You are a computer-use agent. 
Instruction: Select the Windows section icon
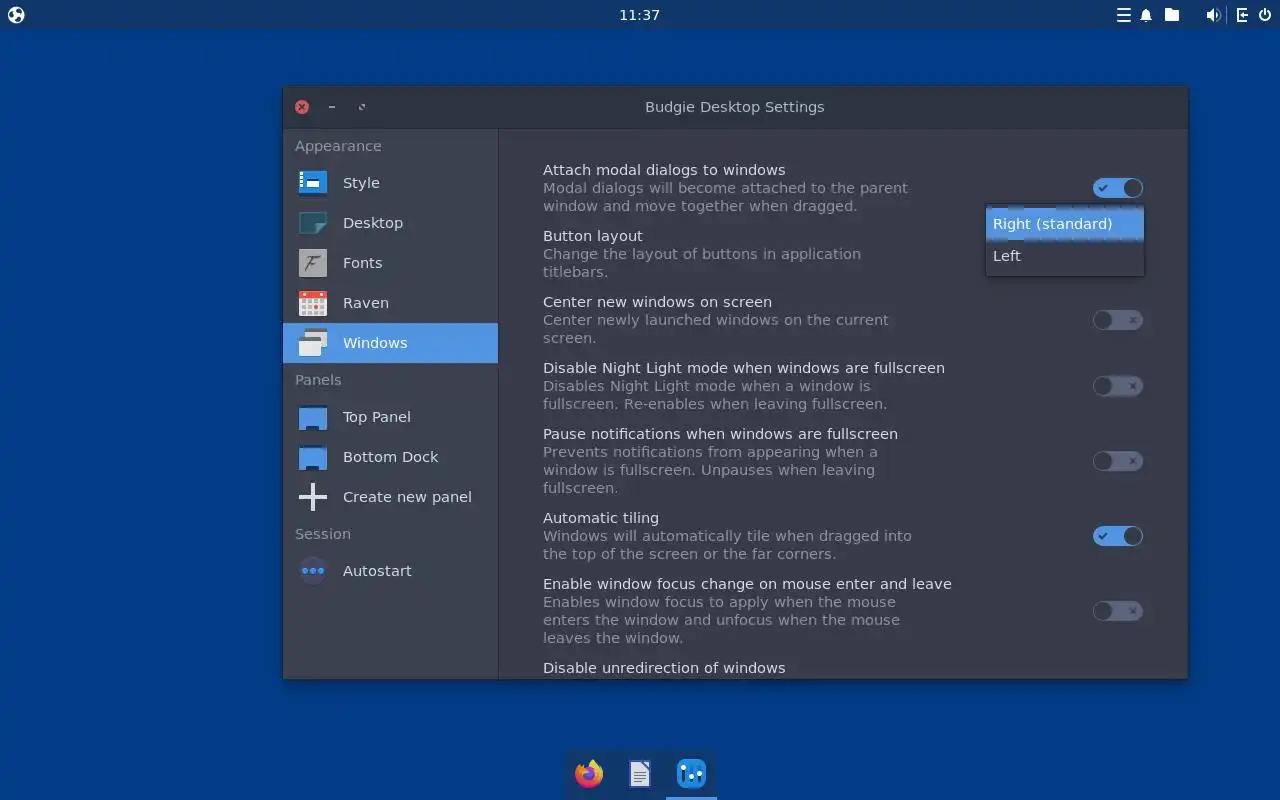pyautogui.click(x=313, y=343)
